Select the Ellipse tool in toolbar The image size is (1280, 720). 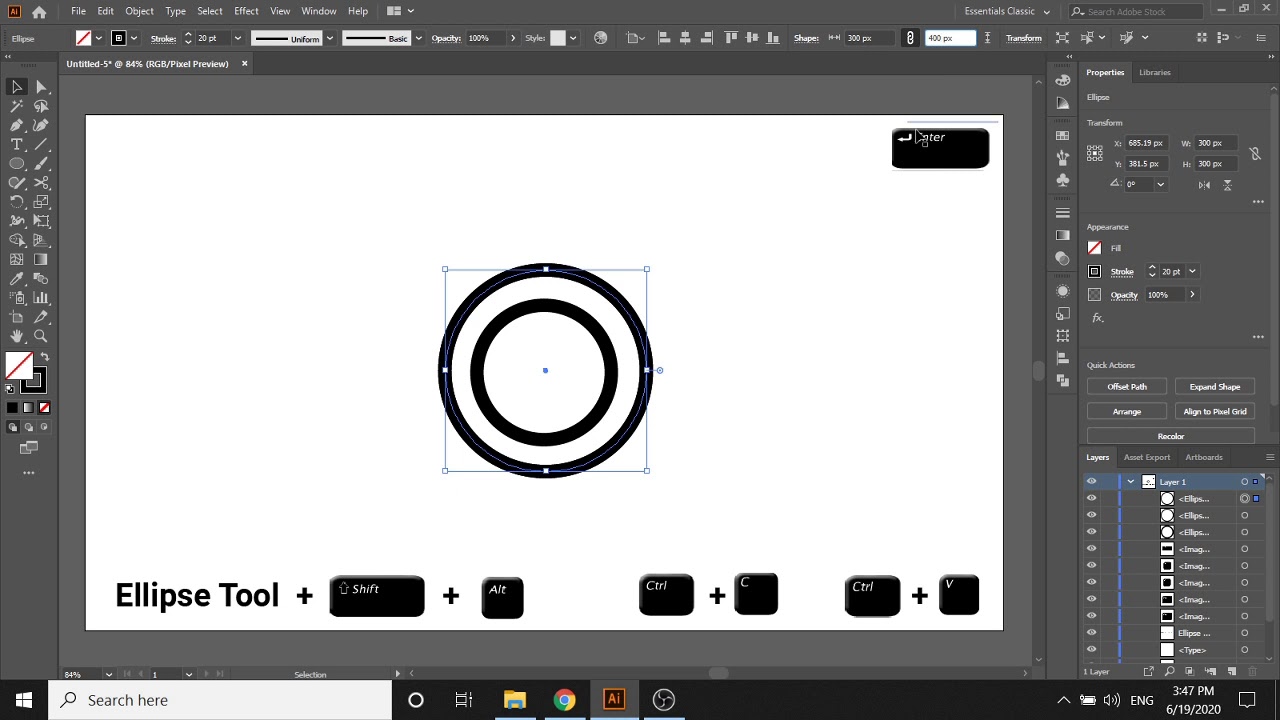click(x=17, y=163)
